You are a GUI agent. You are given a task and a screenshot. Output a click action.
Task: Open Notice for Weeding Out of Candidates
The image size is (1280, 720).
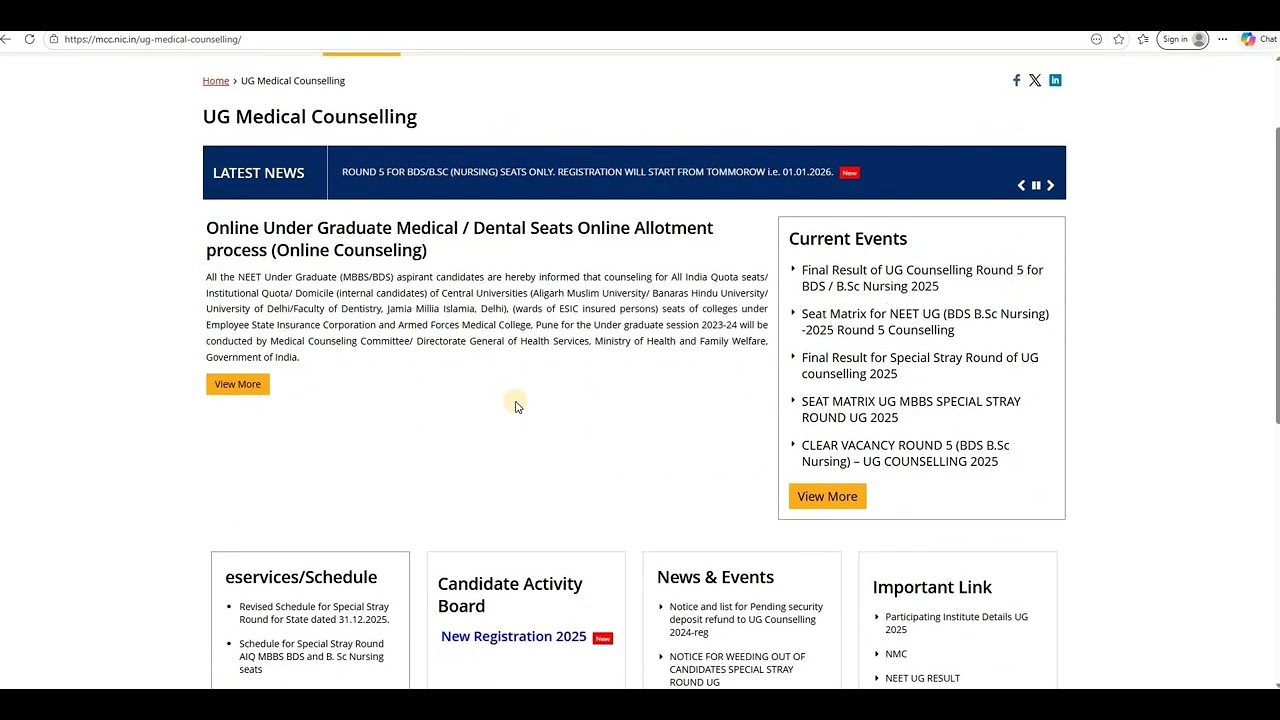point(737,669)
